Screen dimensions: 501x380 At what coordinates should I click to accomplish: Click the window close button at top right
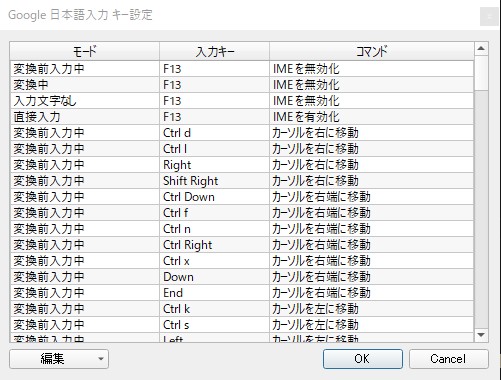click(489, 16)
